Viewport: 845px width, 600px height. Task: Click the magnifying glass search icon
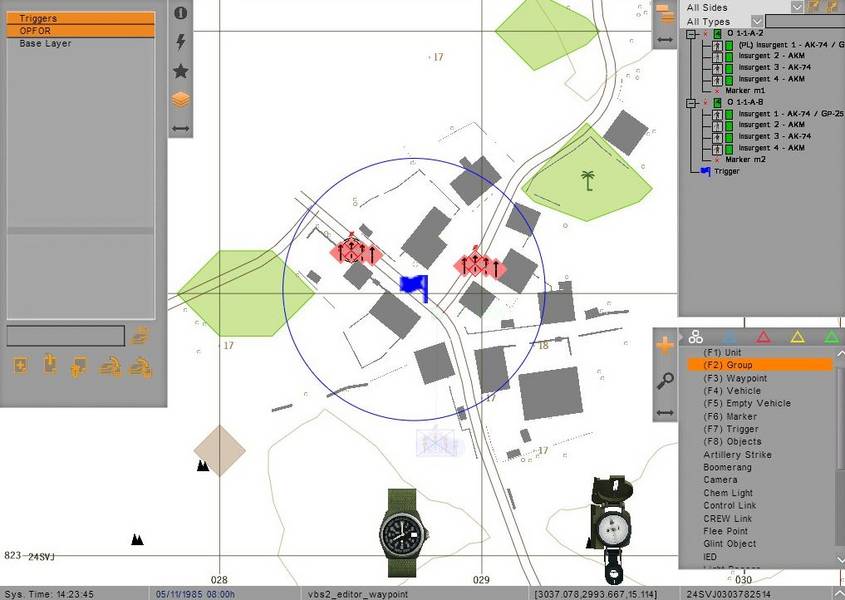pos(665,380)
